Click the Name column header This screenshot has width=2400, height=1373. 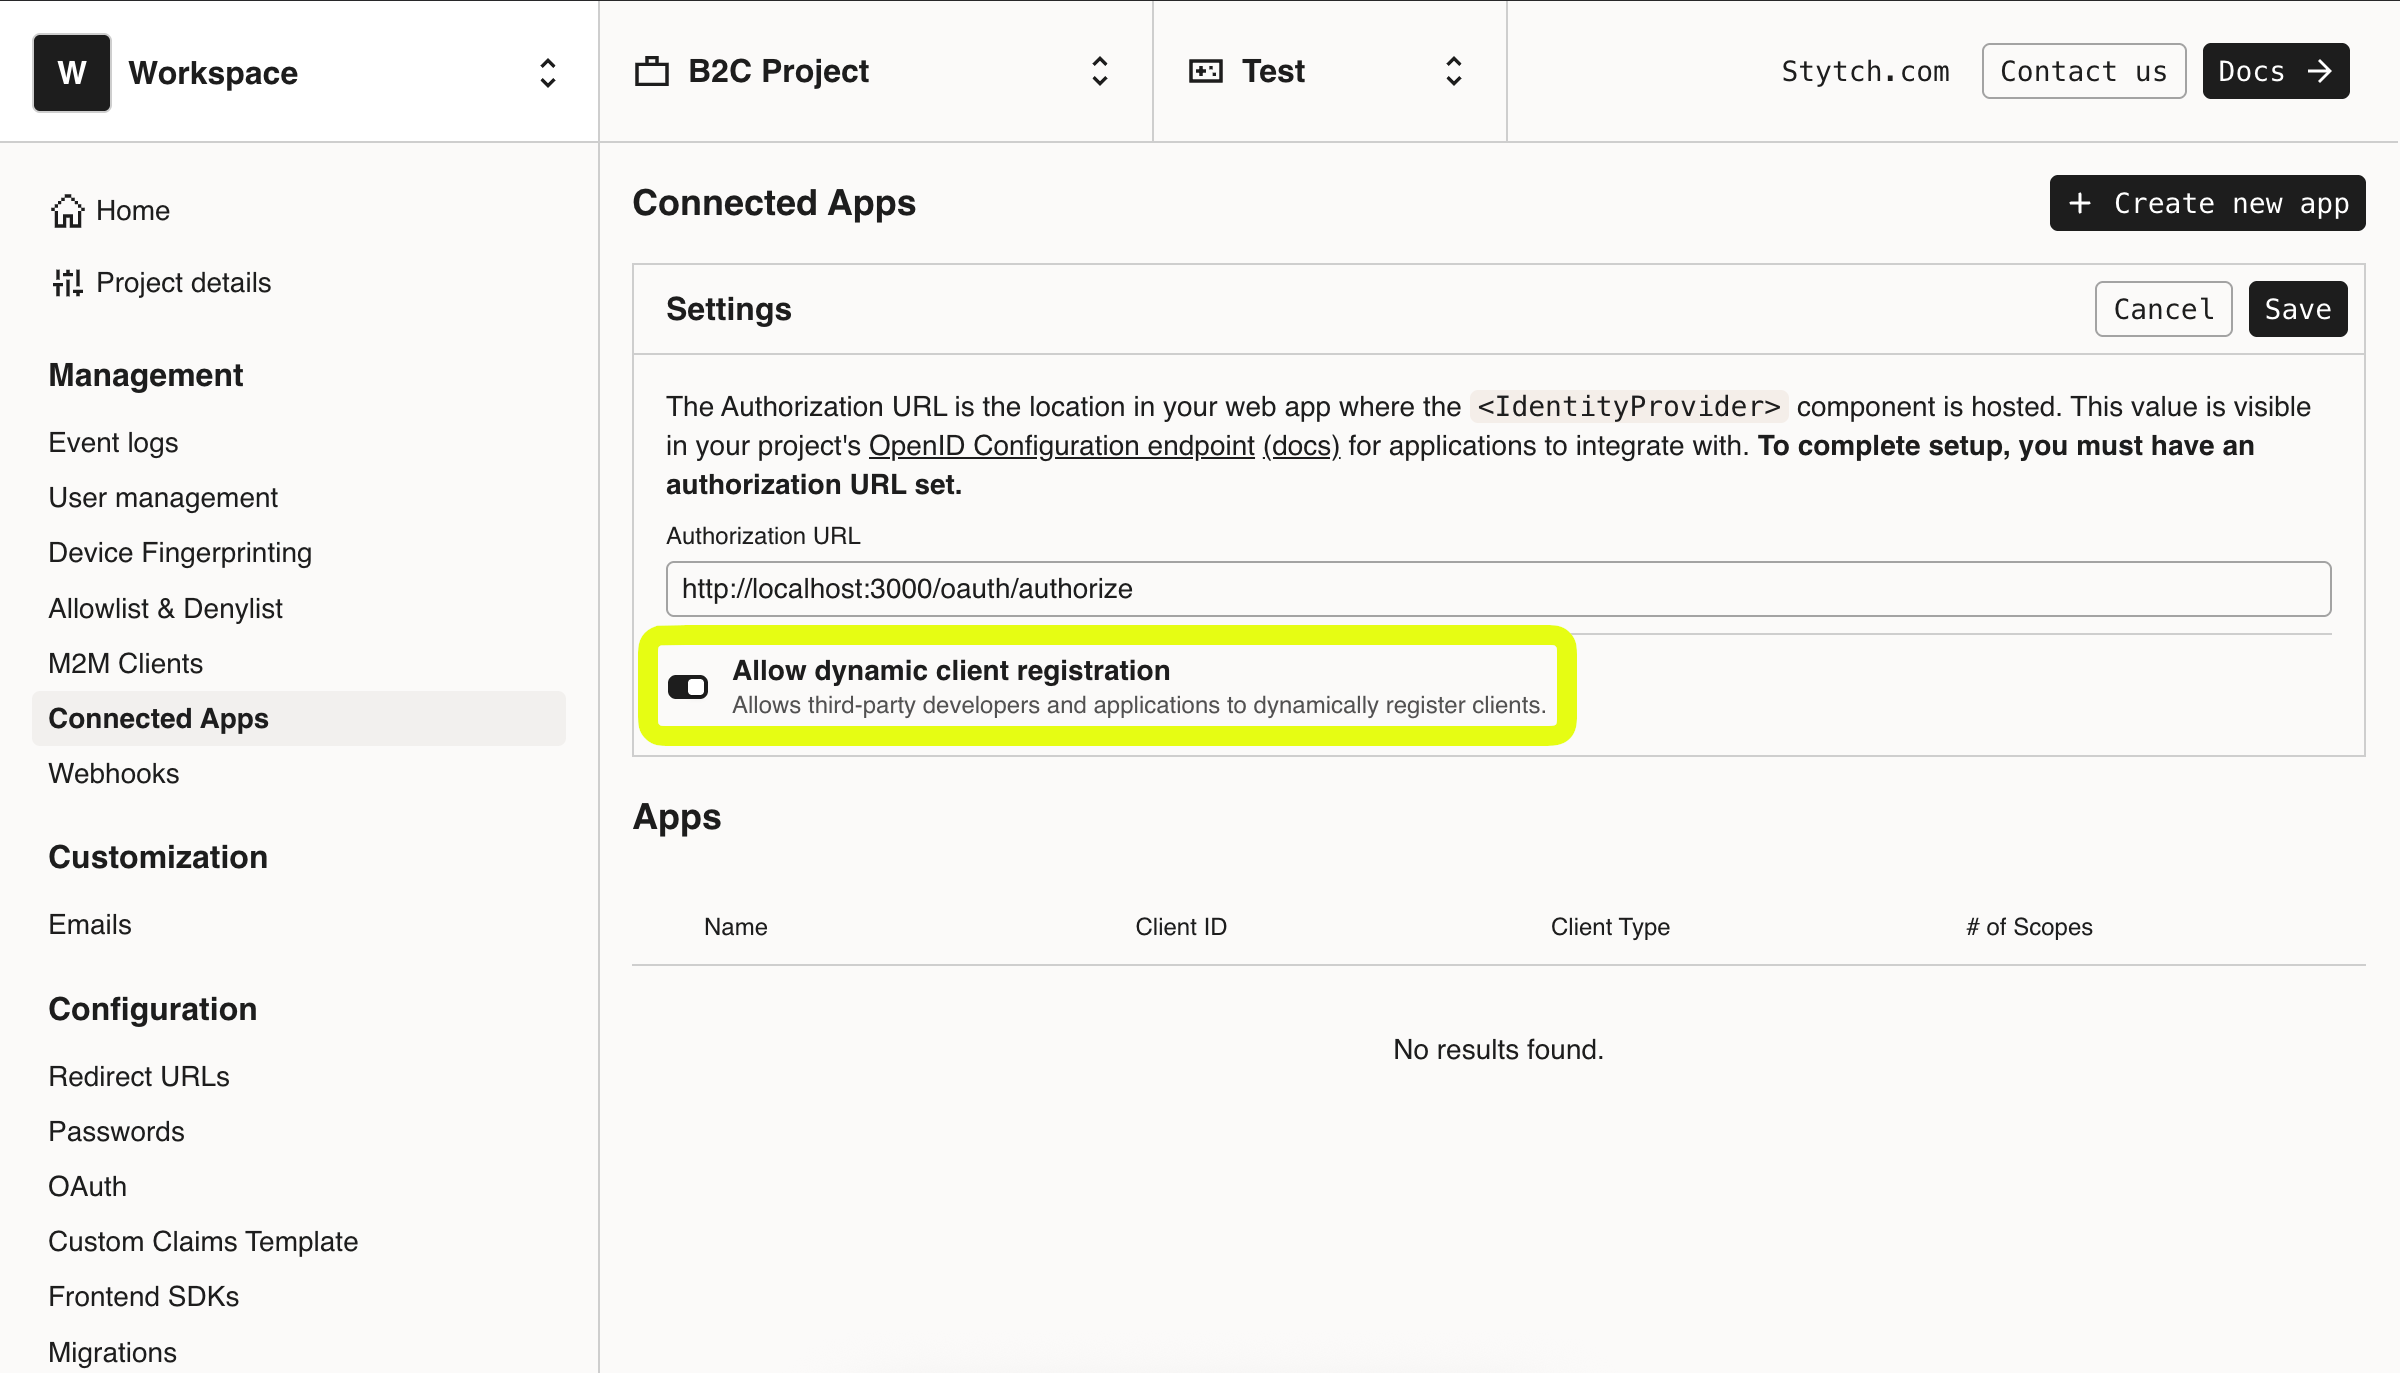[x=735, y=927]
